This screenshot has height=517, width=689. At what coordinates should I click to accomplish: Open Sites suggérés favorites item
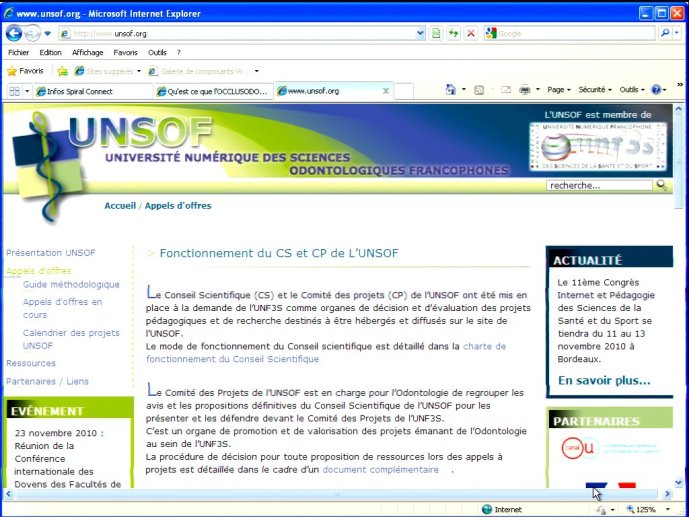(x=108, y=71)
